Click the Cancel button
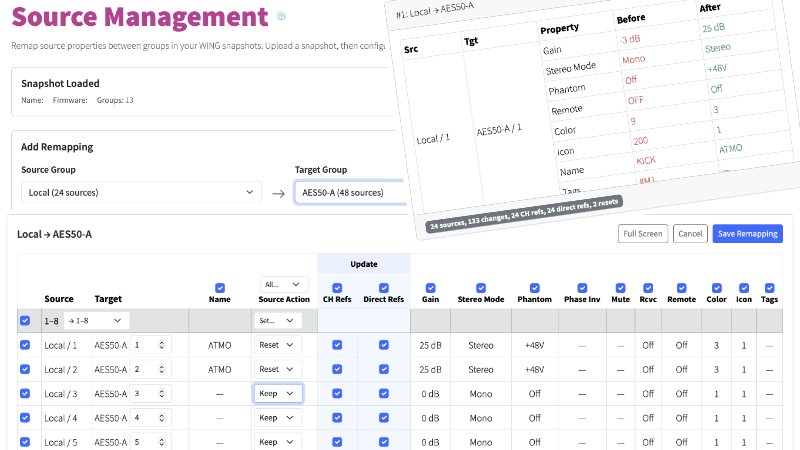The width and height of the screenshot is (800, 450). pyautogui.click(x=690, y=234)
